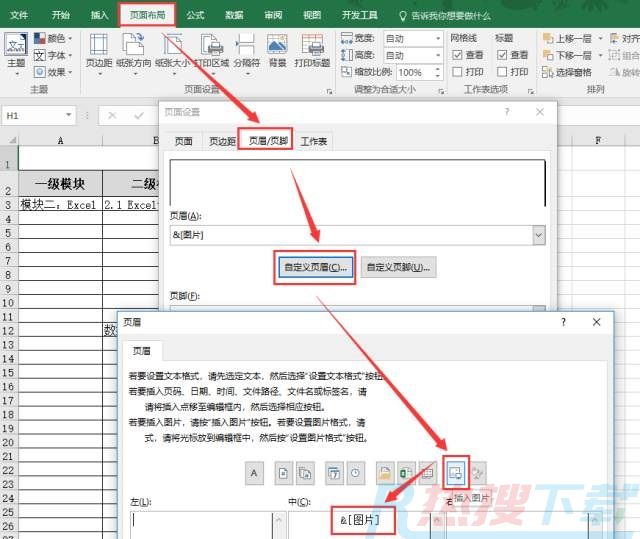
Task: Insert date icon in header dialog
Action: 334,473
